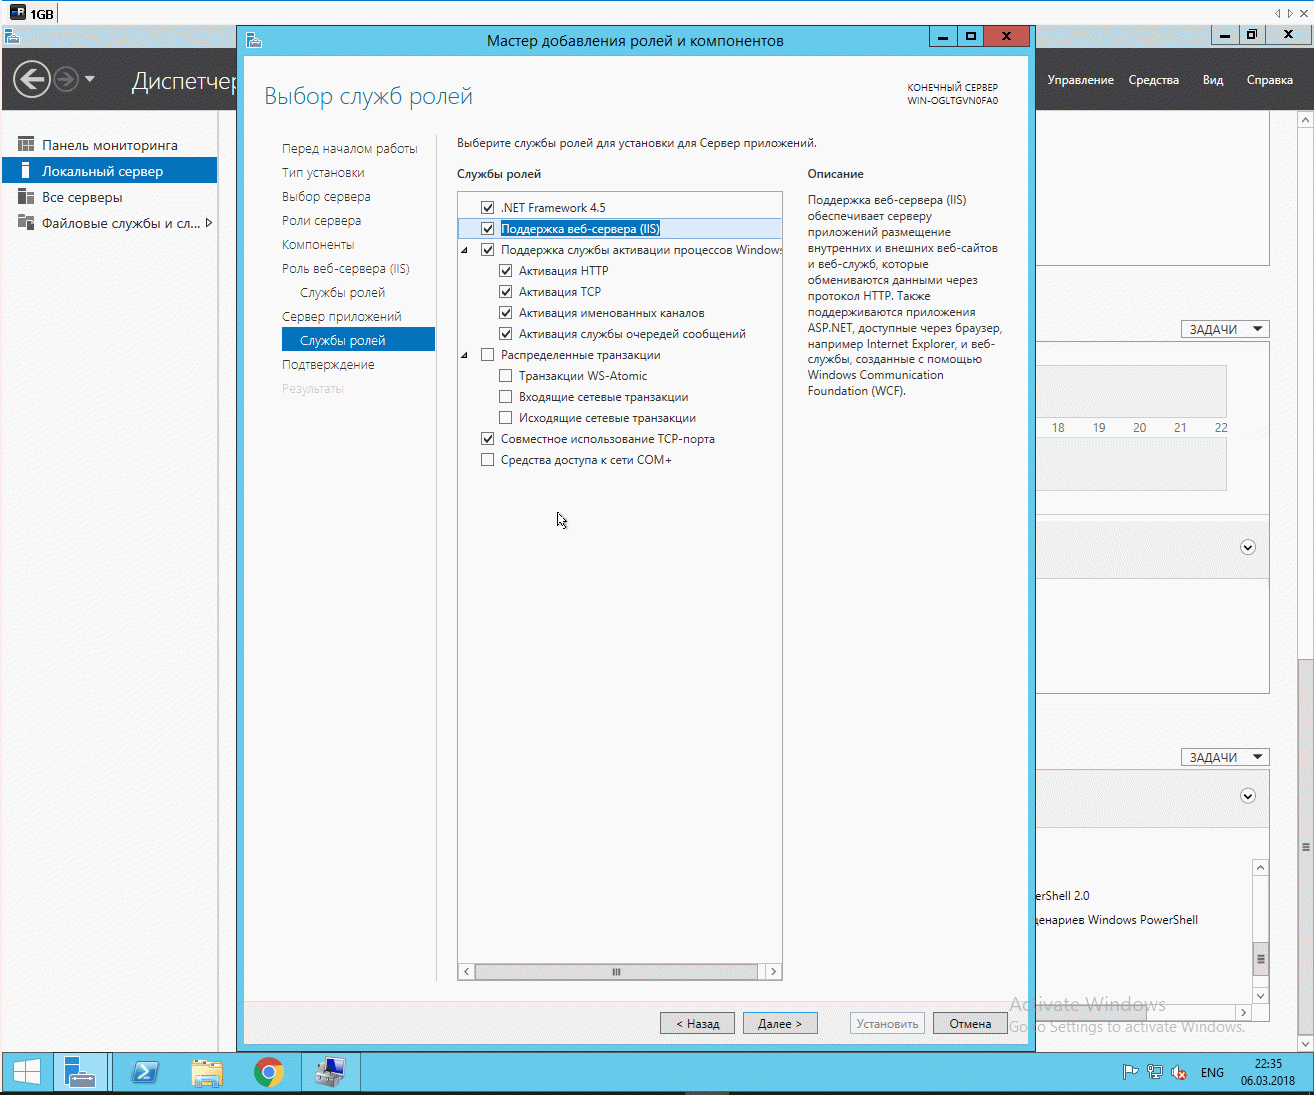The height and width of the screenshot is (1095, 1314).
Task: Click the Далее > button
Action: [x=780, y=1024]
